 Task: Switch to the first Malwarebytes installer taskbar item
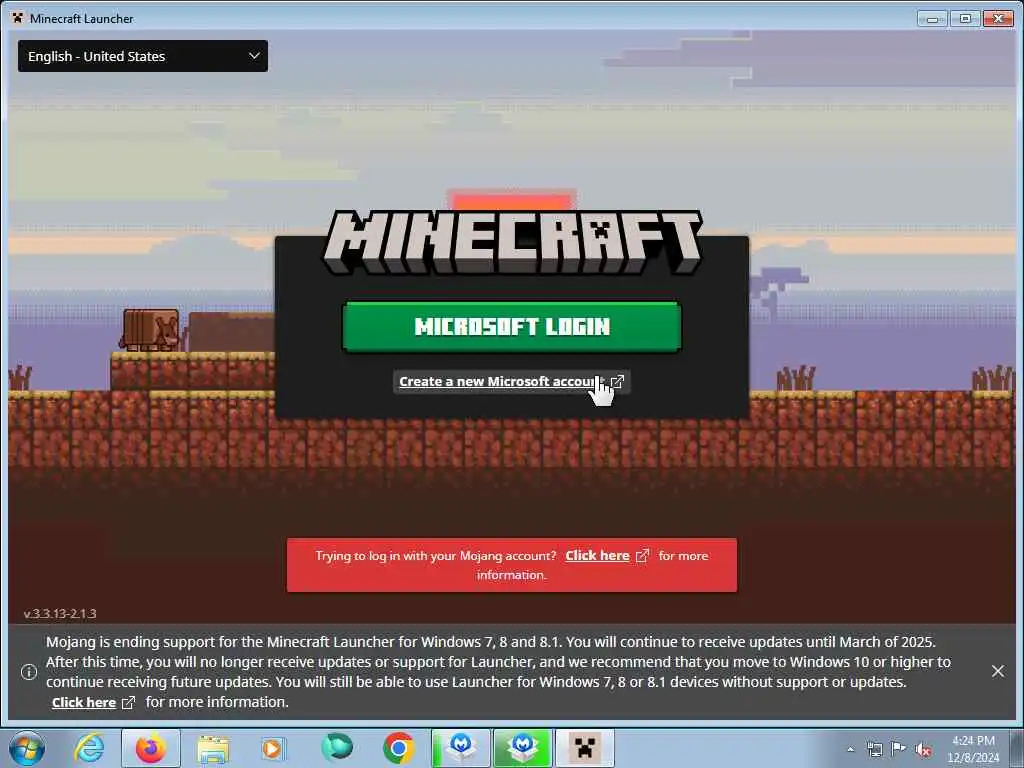tap(461, 748)
